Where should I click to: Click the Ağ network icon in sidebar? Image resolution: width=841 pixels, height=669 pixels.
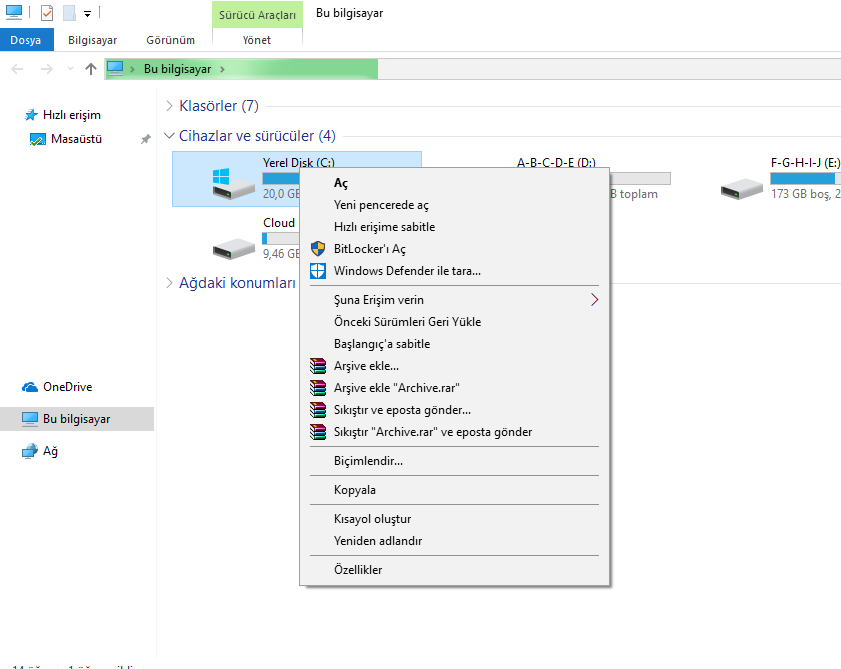coord(30,451)
